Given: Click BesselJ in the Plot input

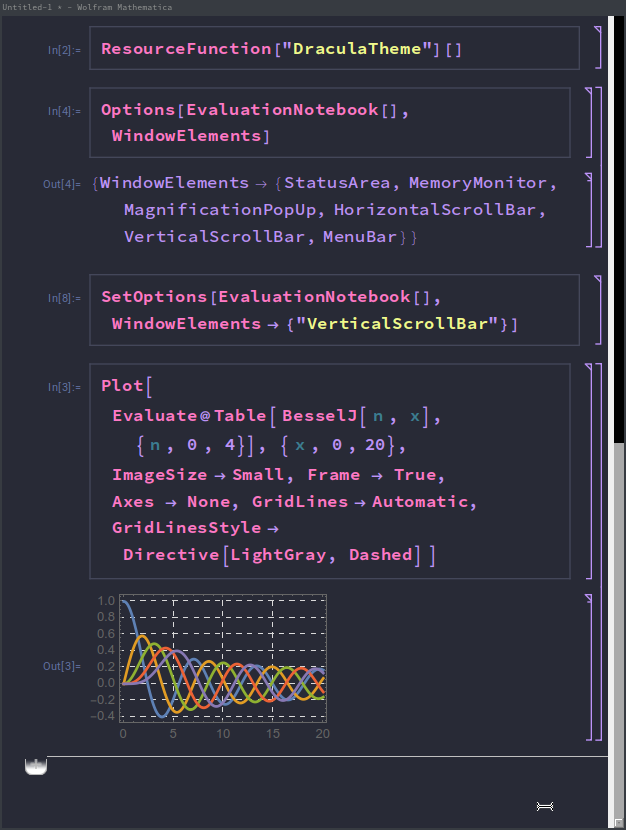Looking at the screenshot, I should tap(320, 416).
